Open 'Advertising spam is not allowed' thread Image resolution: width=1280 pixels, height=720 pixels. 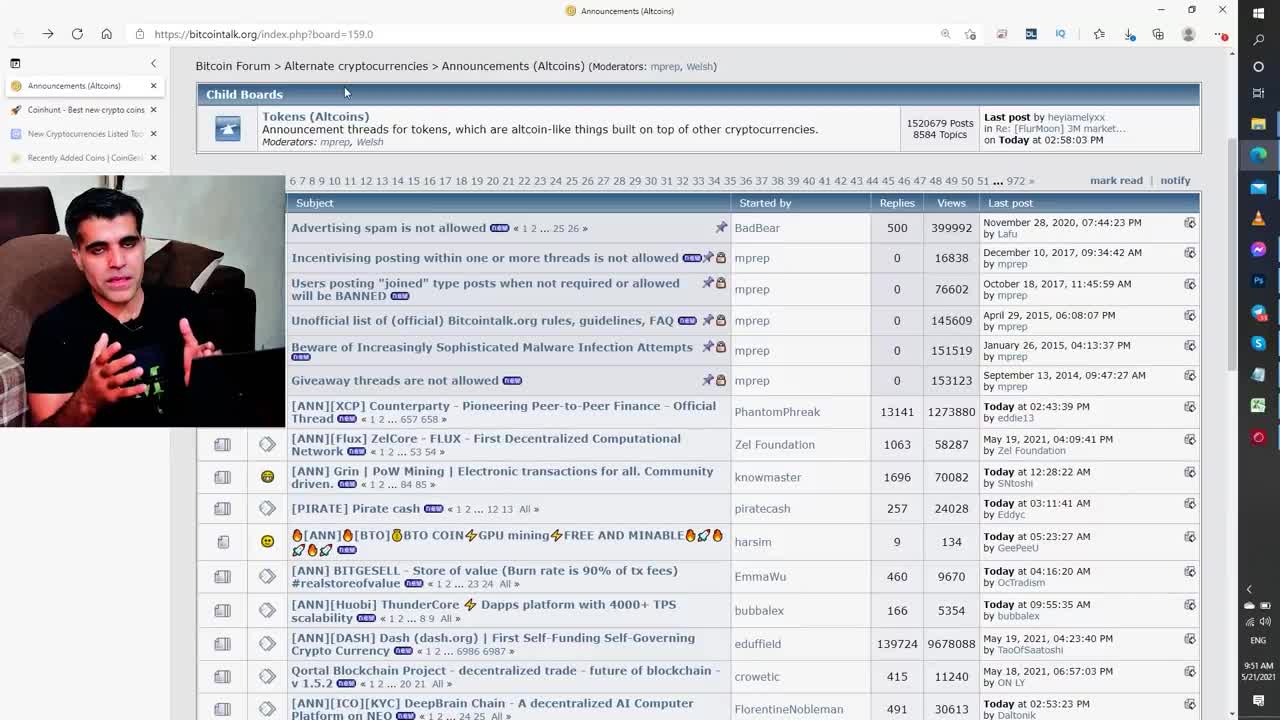(x=388, y=228)
